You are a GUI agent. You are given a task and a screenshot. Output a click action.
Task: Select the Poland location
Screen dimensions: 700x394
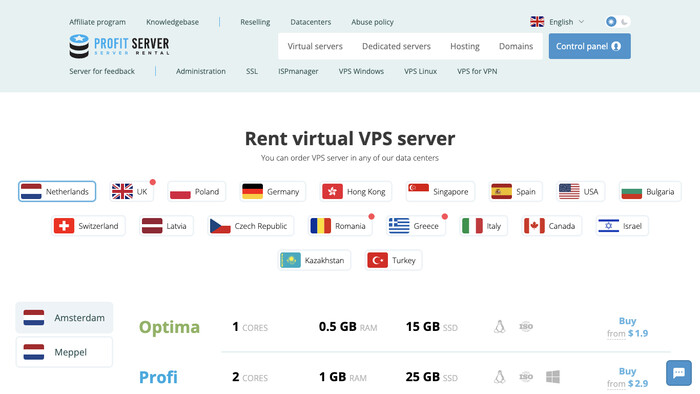pyautogui.click(x=196, y=191)
